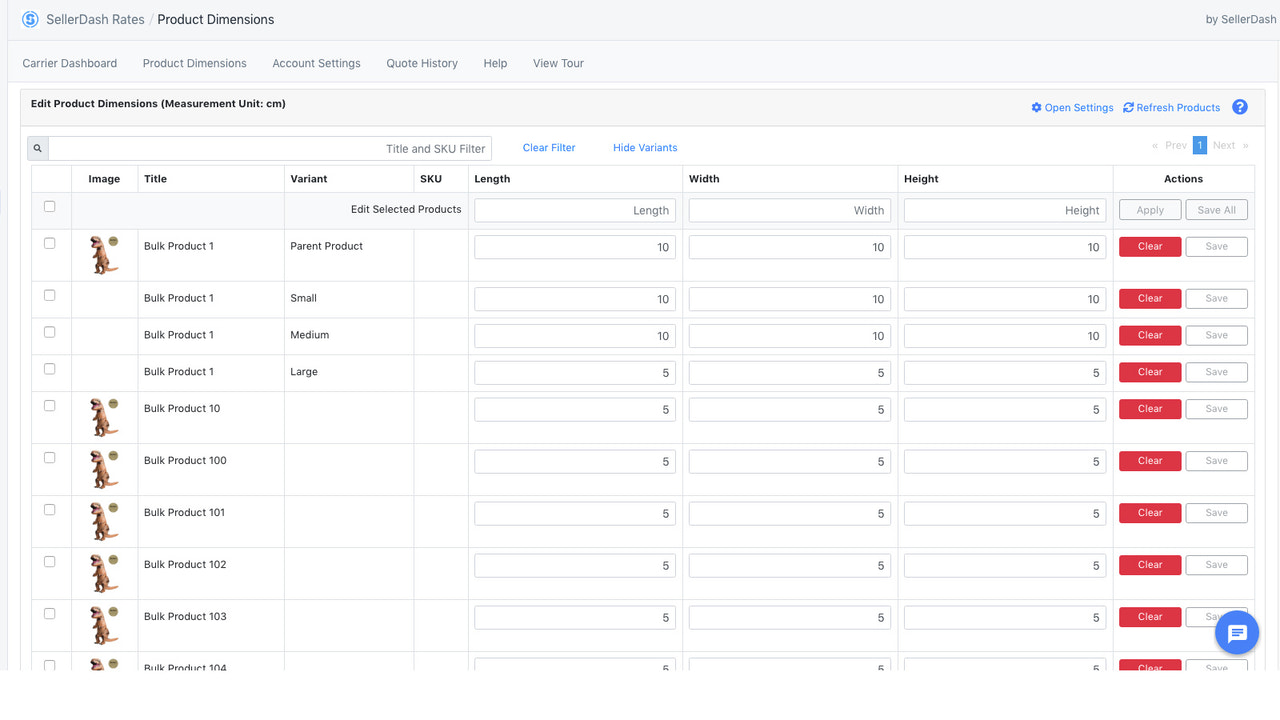The height and width of the screenshot is (720, 1280).
Task: Save the Large variant dimensions
Action: point(1216,371)
